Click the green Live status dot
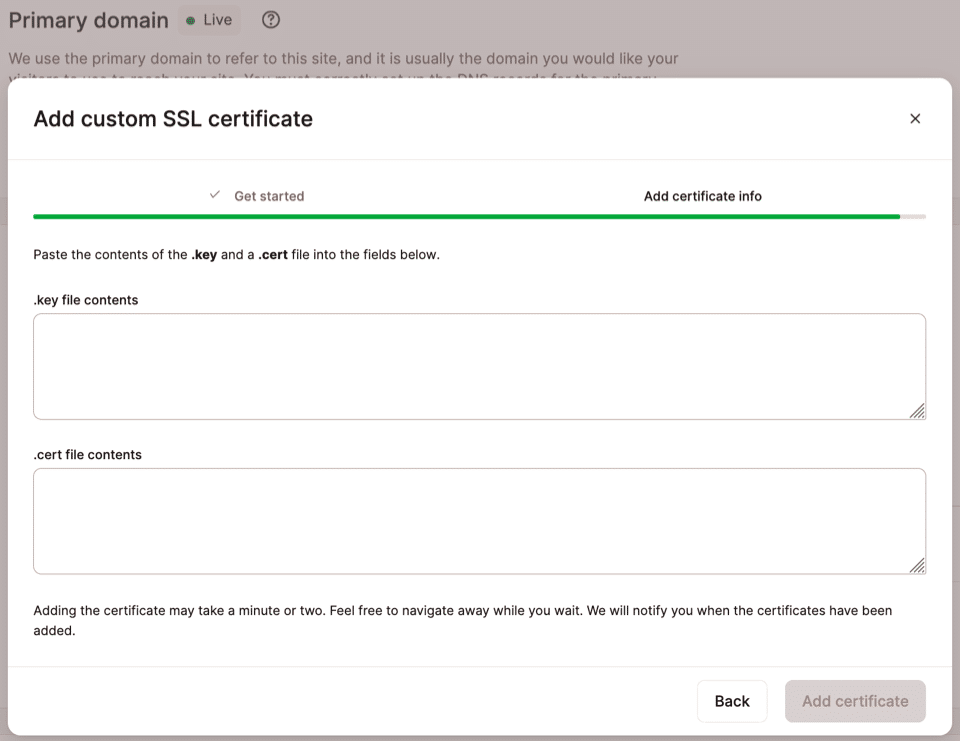Viewport: 960px width, 741px height. point(190,21)
